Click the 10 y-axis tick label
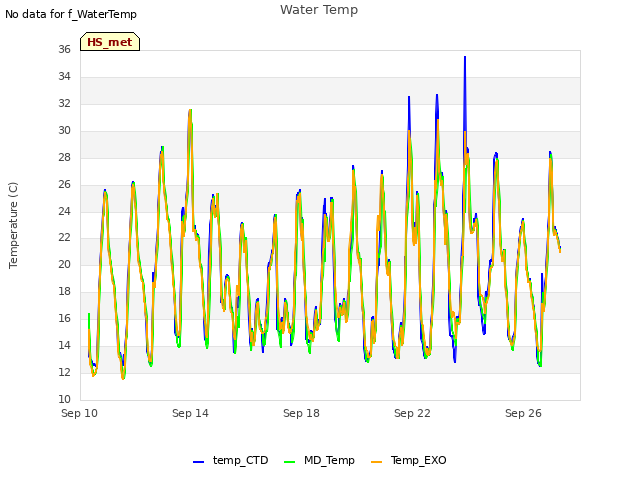 click(x=64, y=399)
